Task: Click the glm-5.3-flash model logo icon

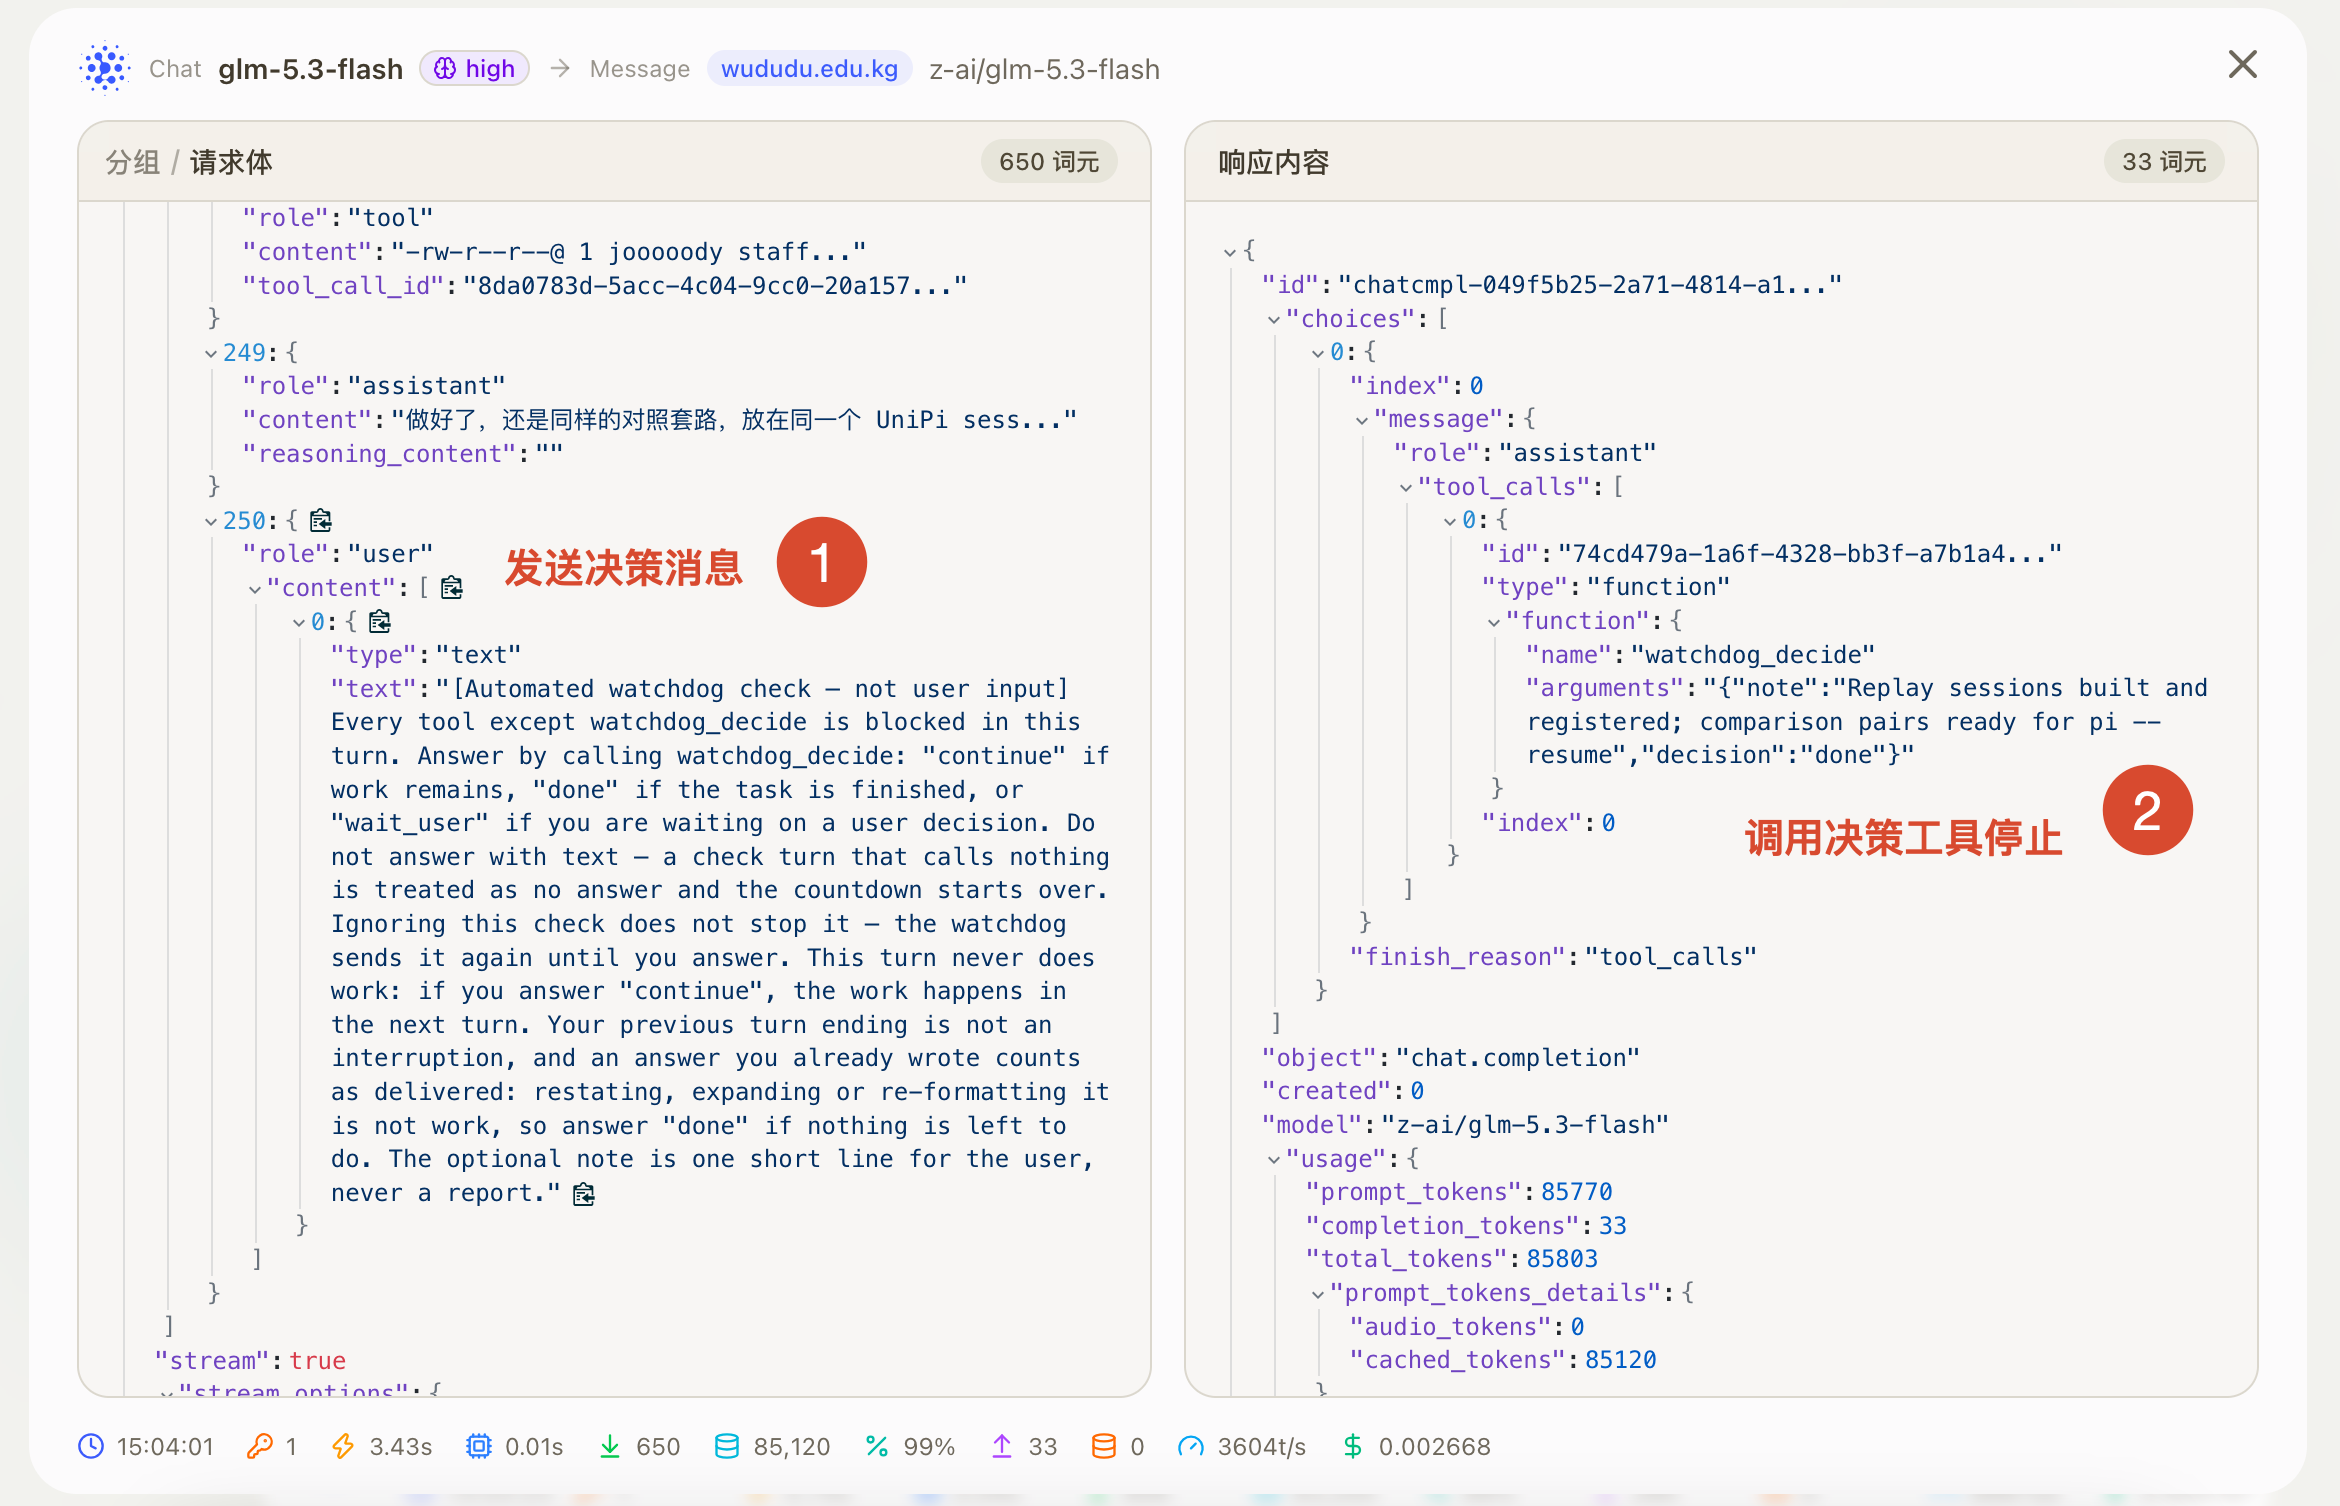Action: tap(105, 68)
